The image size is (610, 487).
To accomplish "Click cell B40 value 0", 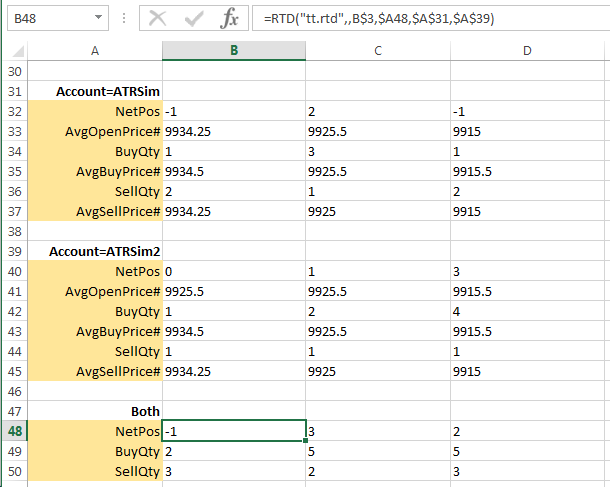I will [x=234, y=272].
